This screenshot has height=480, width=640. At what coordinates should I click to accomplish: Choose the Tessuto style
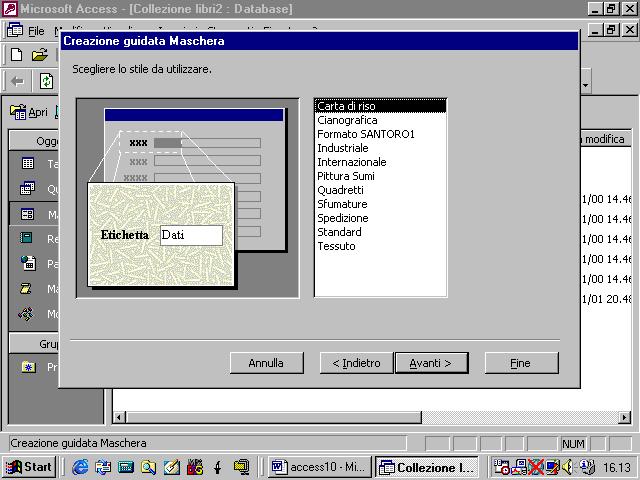(380, 246)
